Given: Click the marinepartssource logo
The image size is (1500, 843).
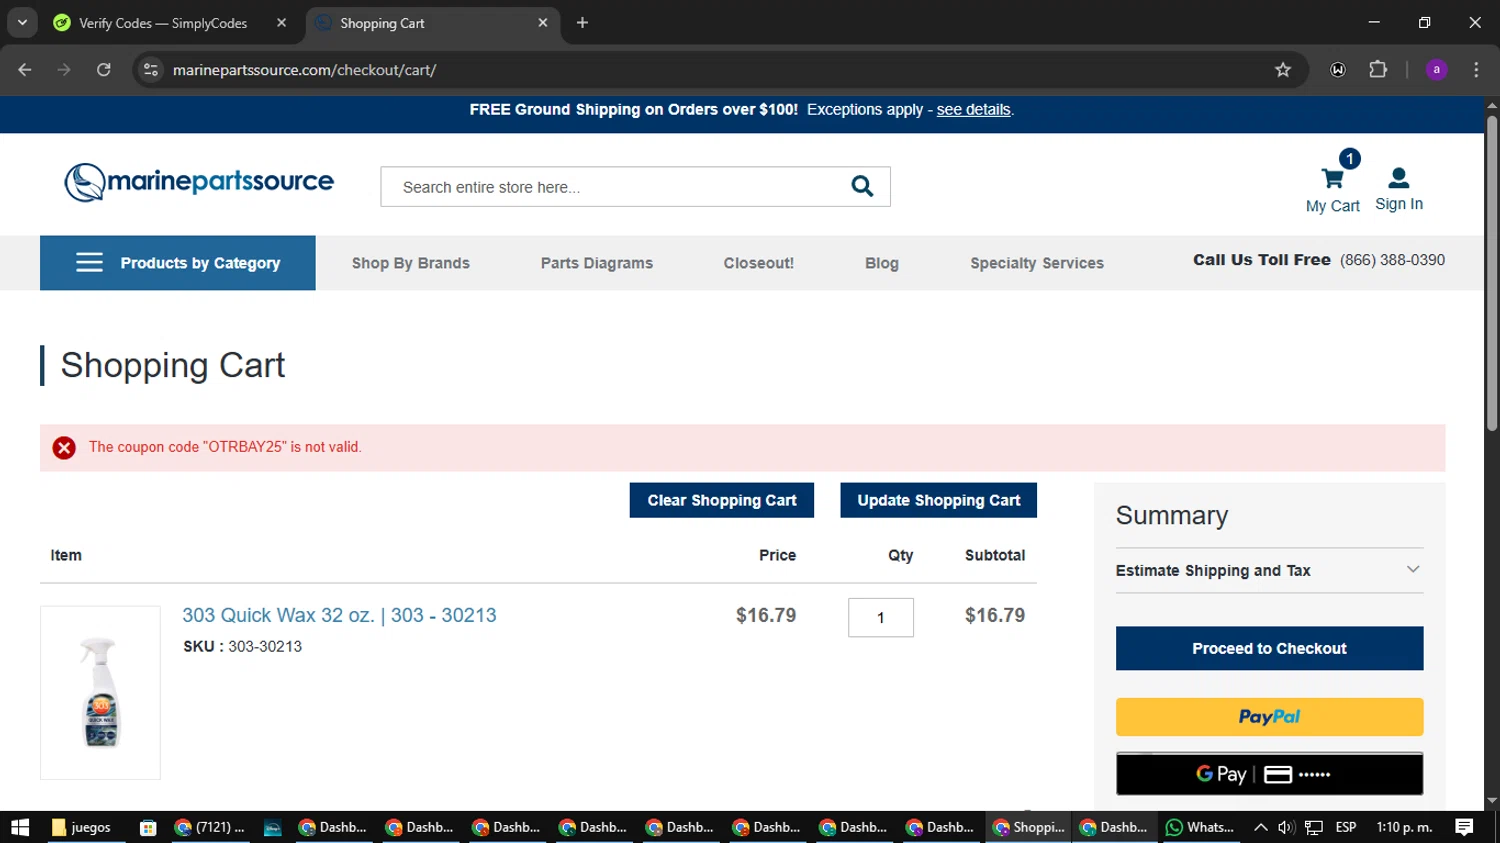Looking at the screenshot, I should pyautogui.click(x=199, y=182).
